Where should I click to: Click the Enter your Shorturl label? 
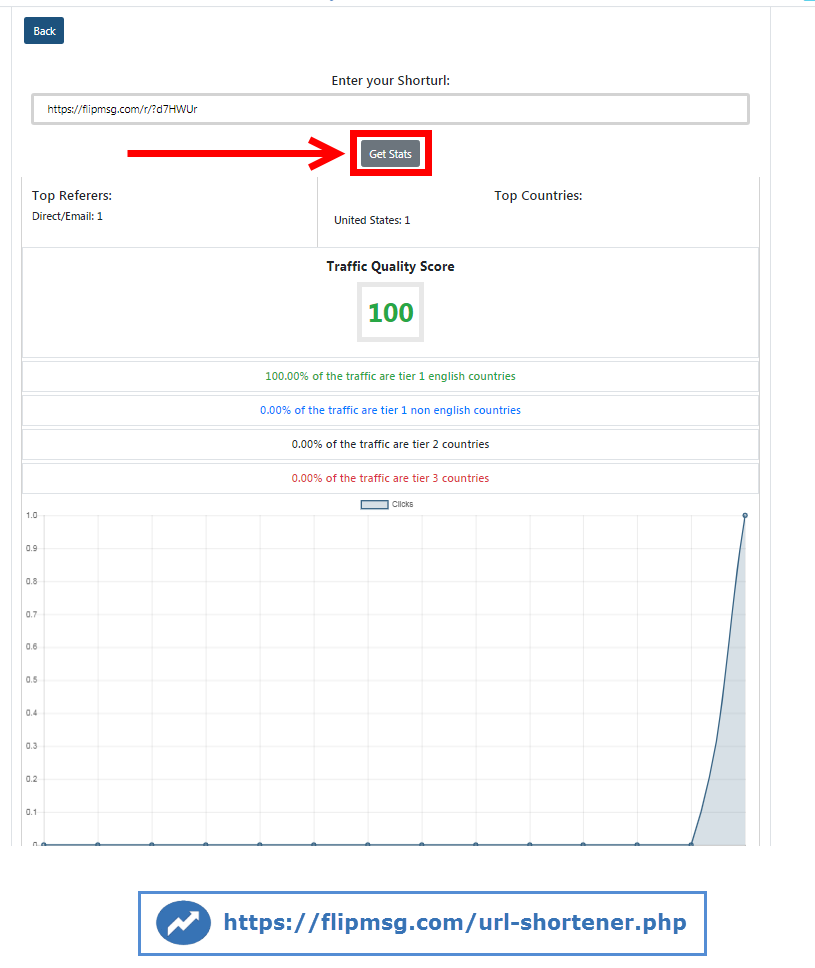pos(390,81)
